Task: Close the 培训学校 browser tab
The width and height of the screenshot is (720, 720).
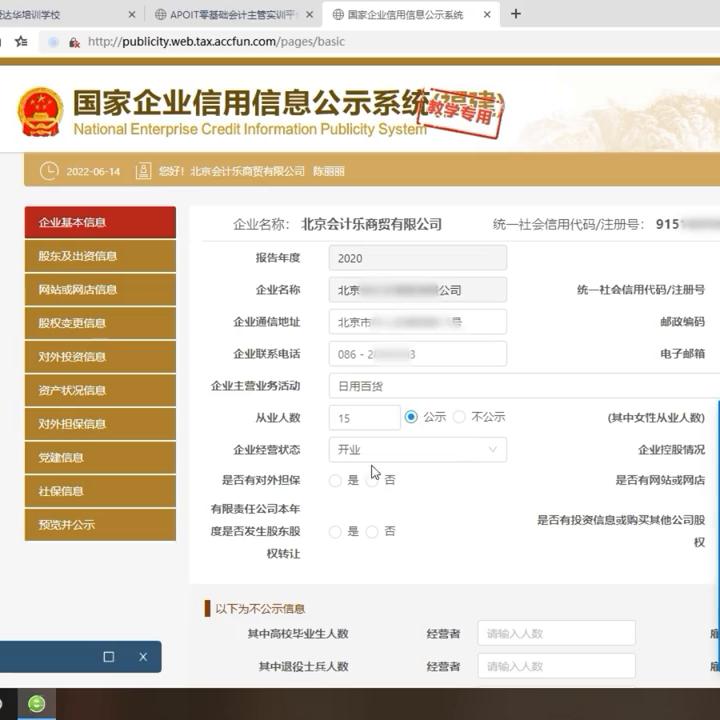Action: [132, 15]
